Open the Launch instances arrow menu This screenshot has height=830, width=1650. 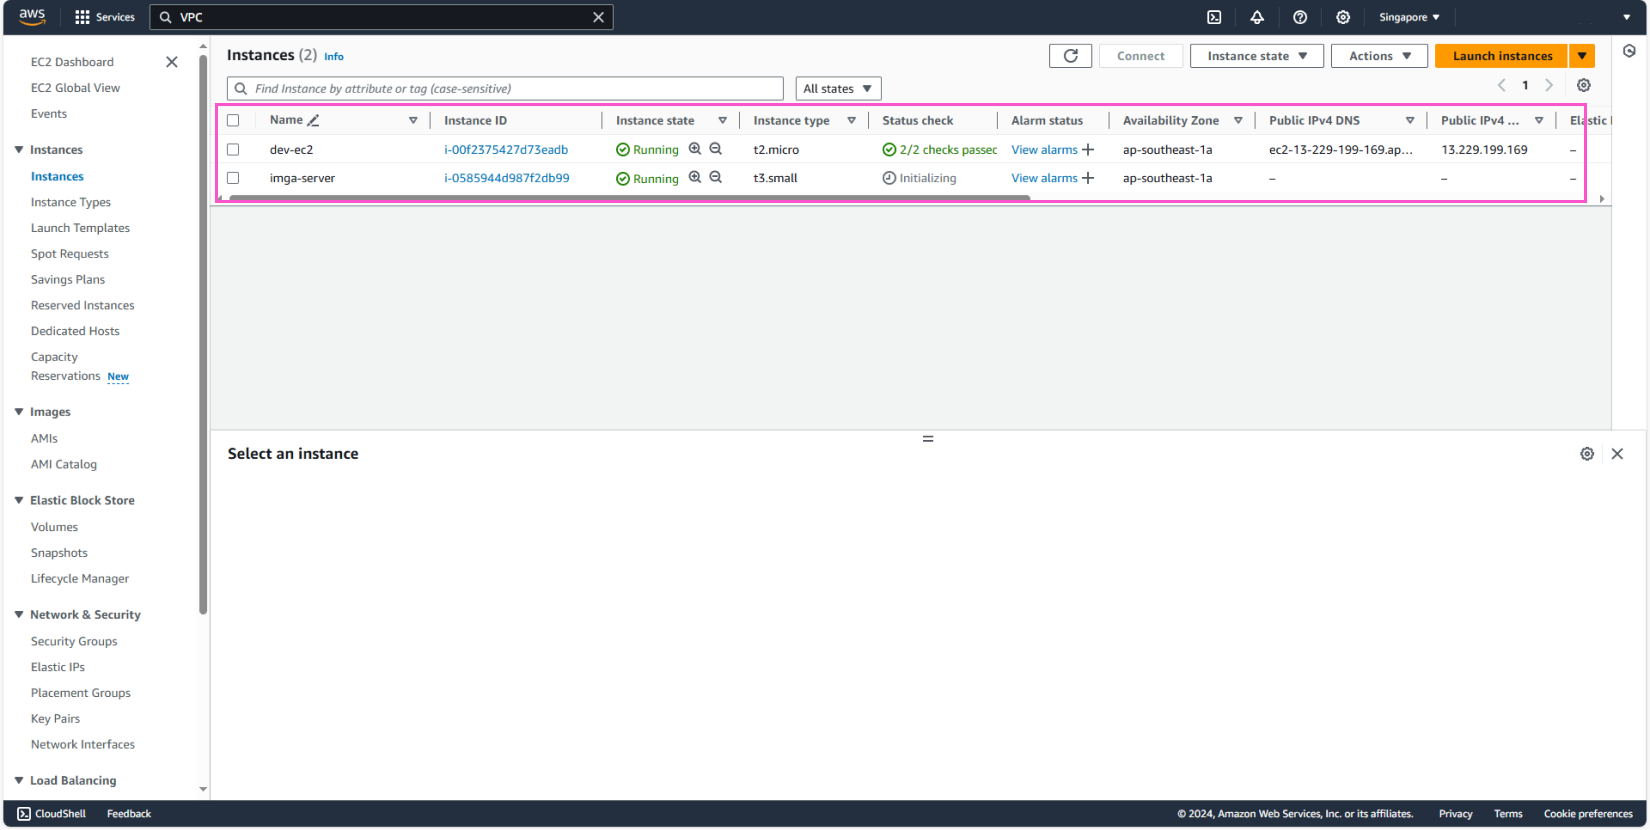coord(1582,56)
